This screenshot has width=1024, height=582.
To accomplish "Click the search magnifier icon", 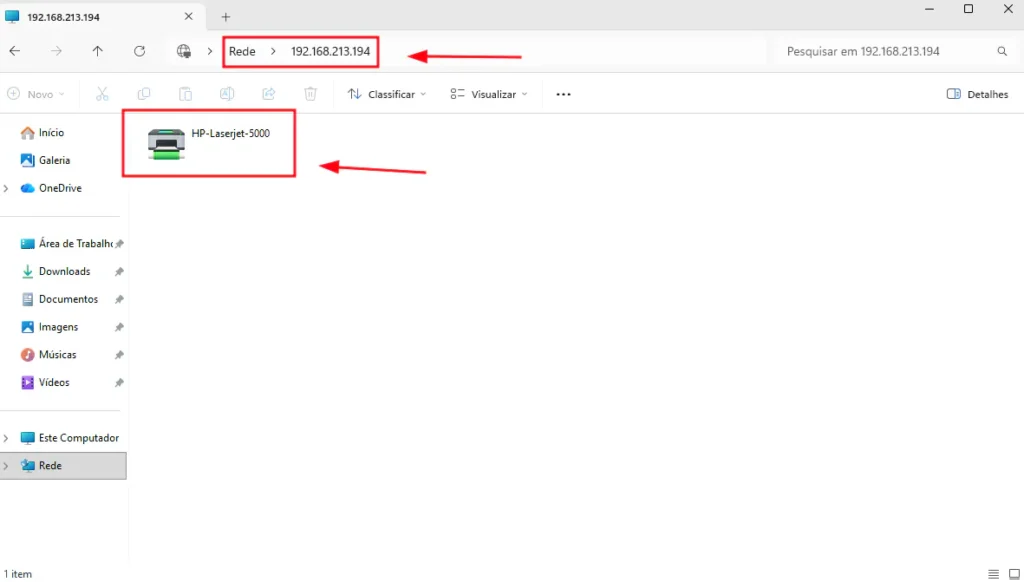I will click(x=1002, y=51).
